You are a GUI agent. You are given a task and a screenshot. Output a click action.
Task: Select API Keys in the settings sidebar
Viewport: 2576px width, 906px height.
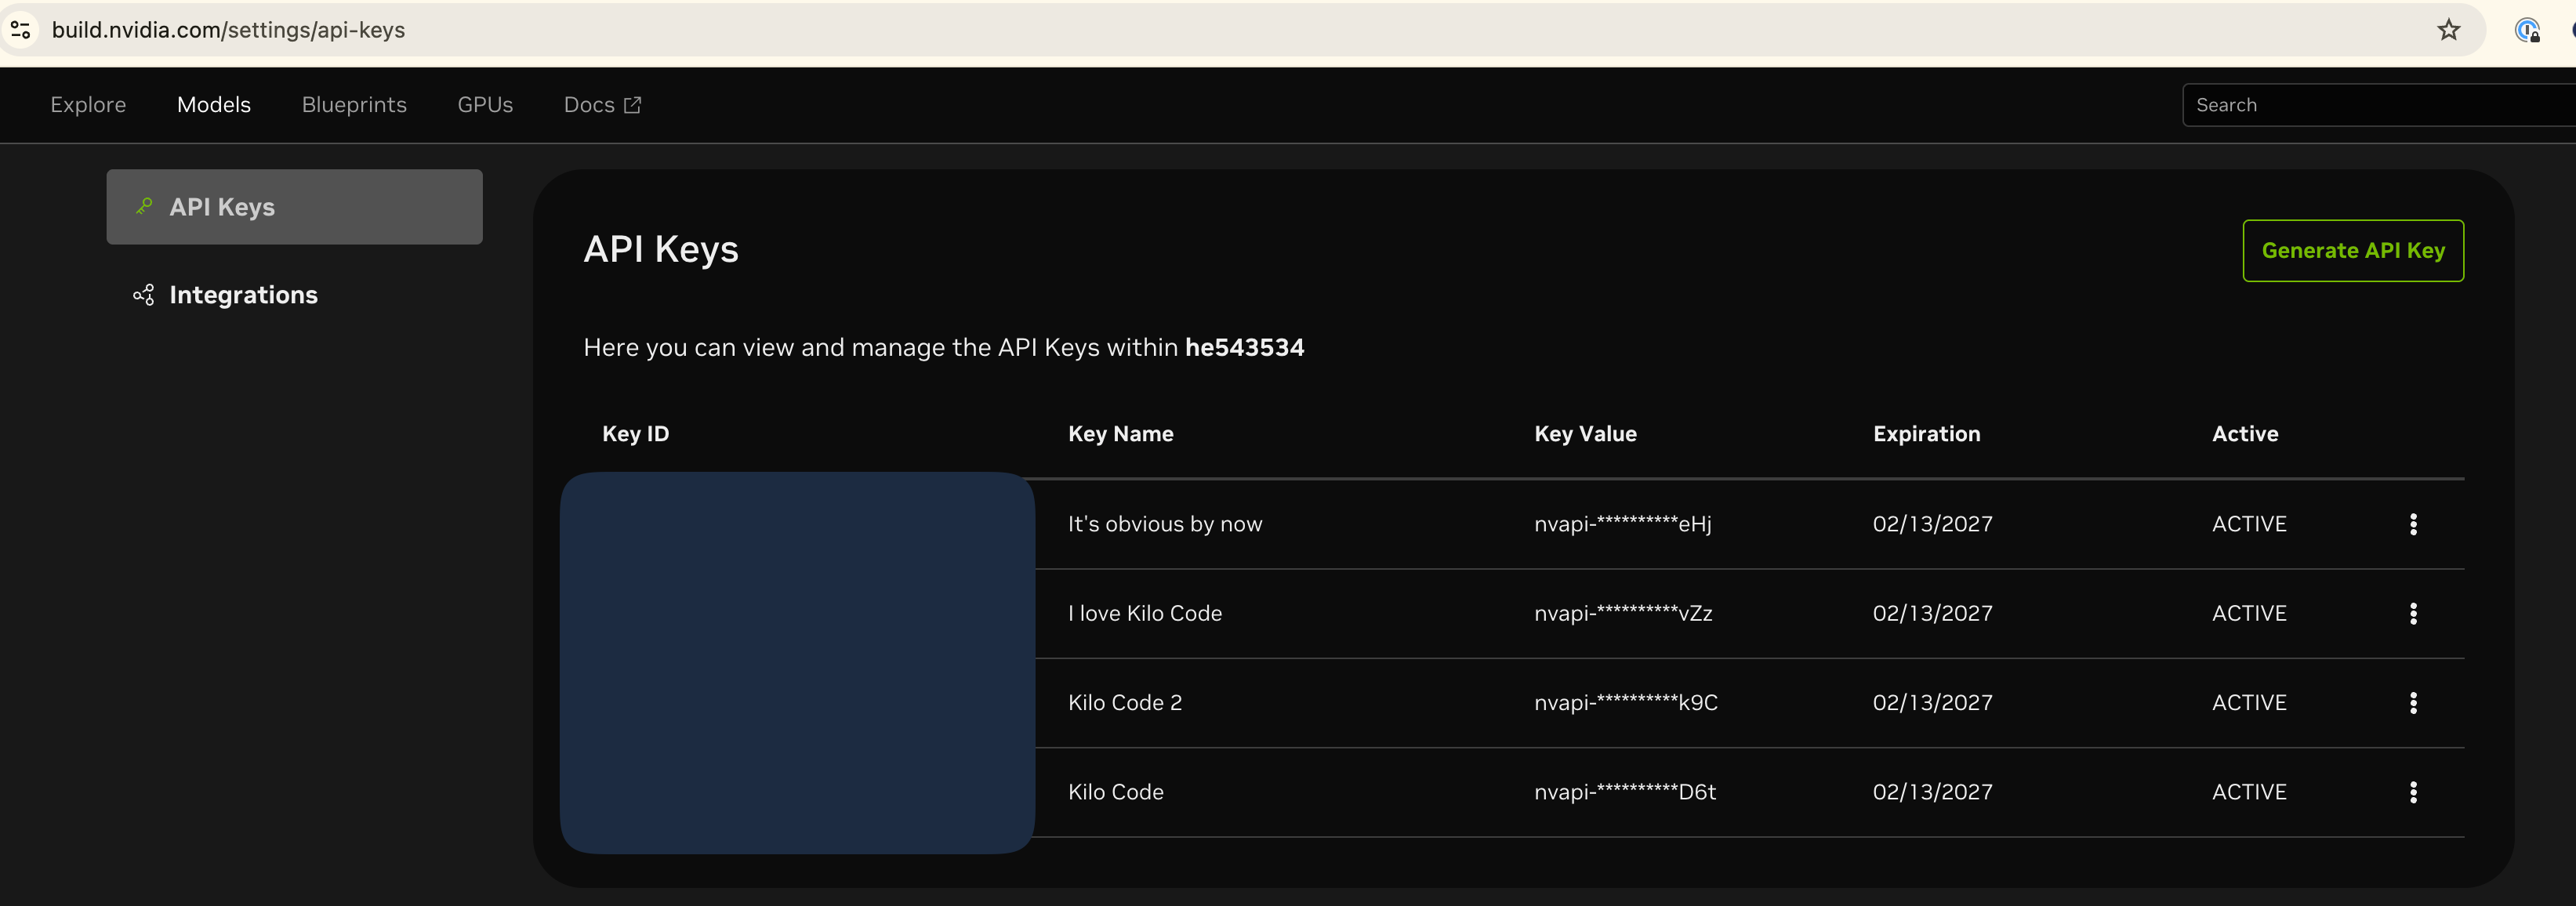coord(294,207)
